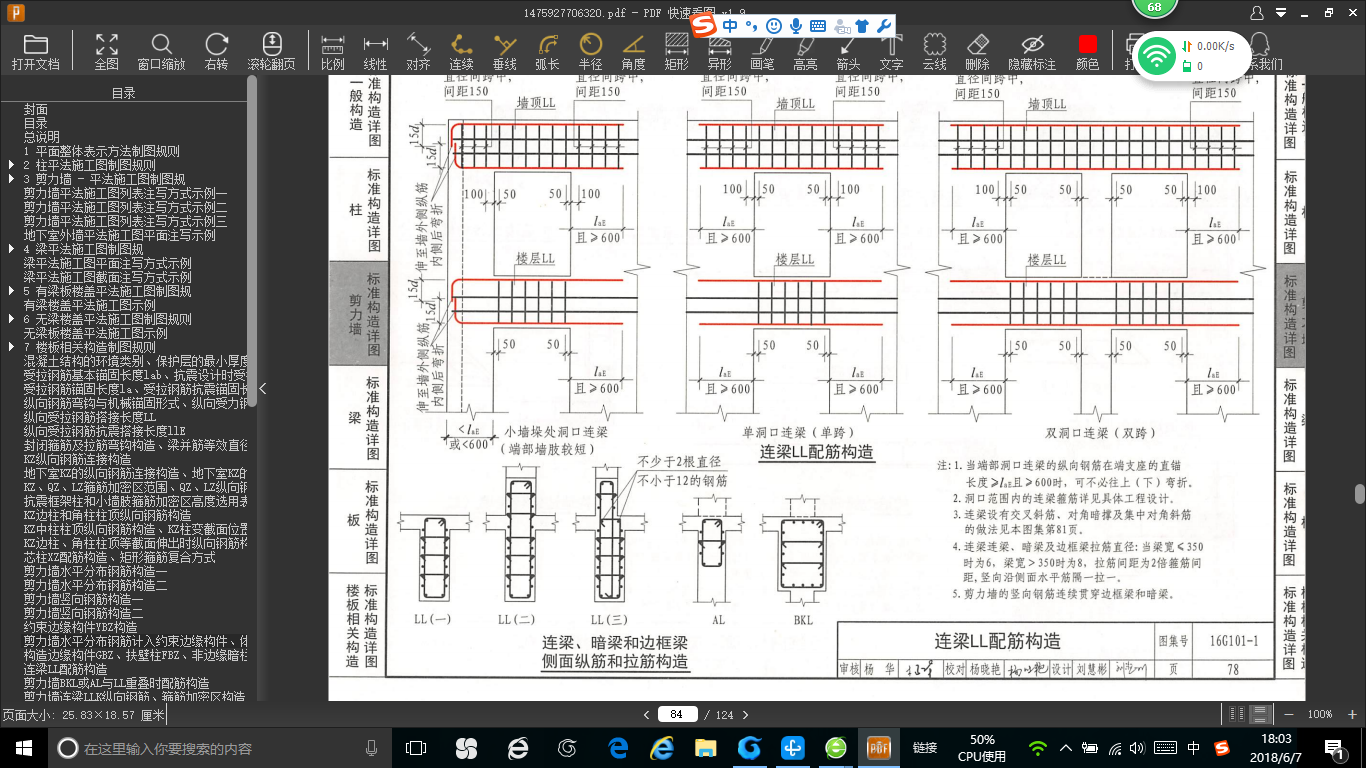Open Sogou emoji smiley panel

[774, 25]
